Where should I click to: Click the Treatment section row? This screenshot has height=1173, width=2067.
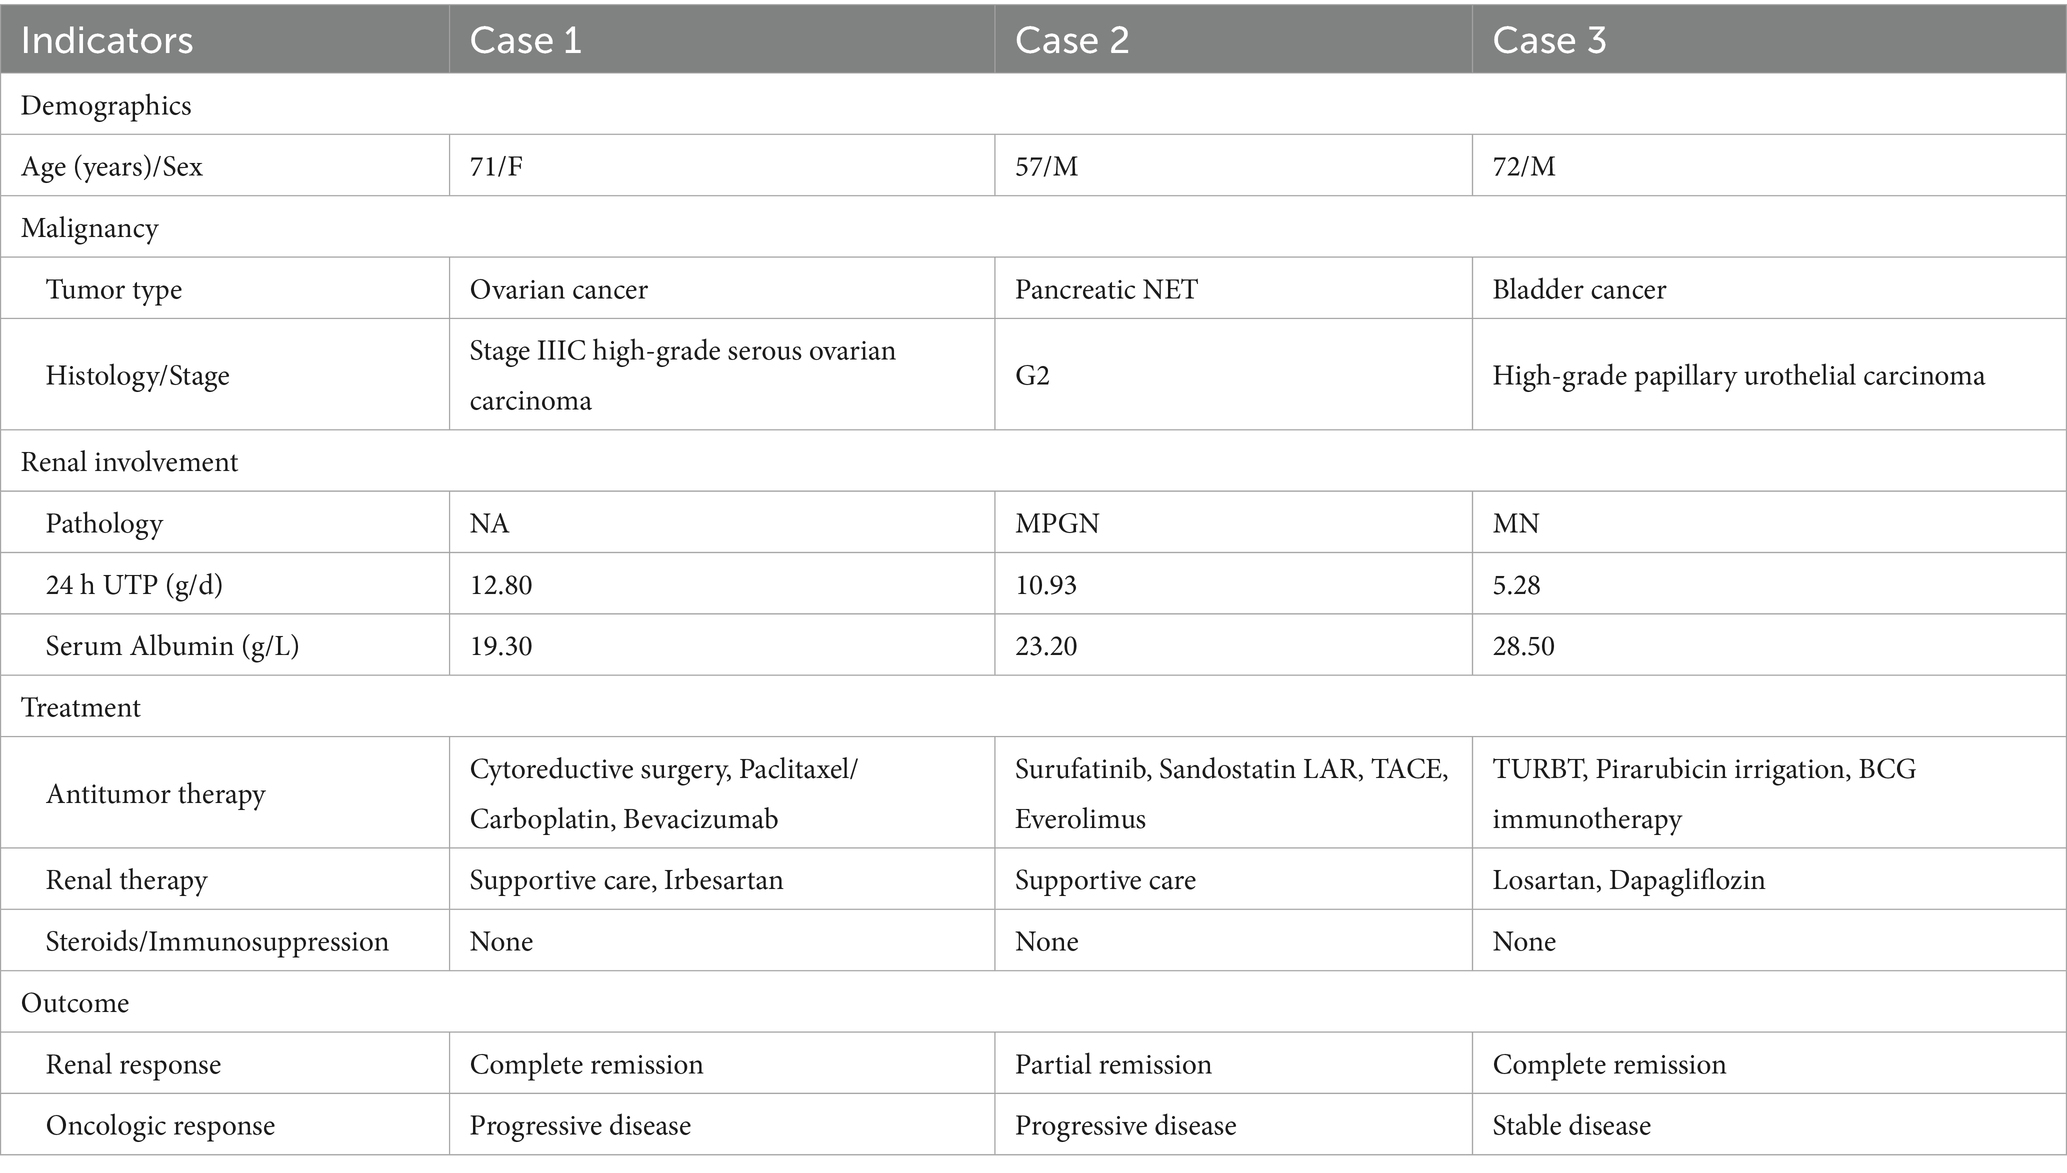[x=80, y=707]
